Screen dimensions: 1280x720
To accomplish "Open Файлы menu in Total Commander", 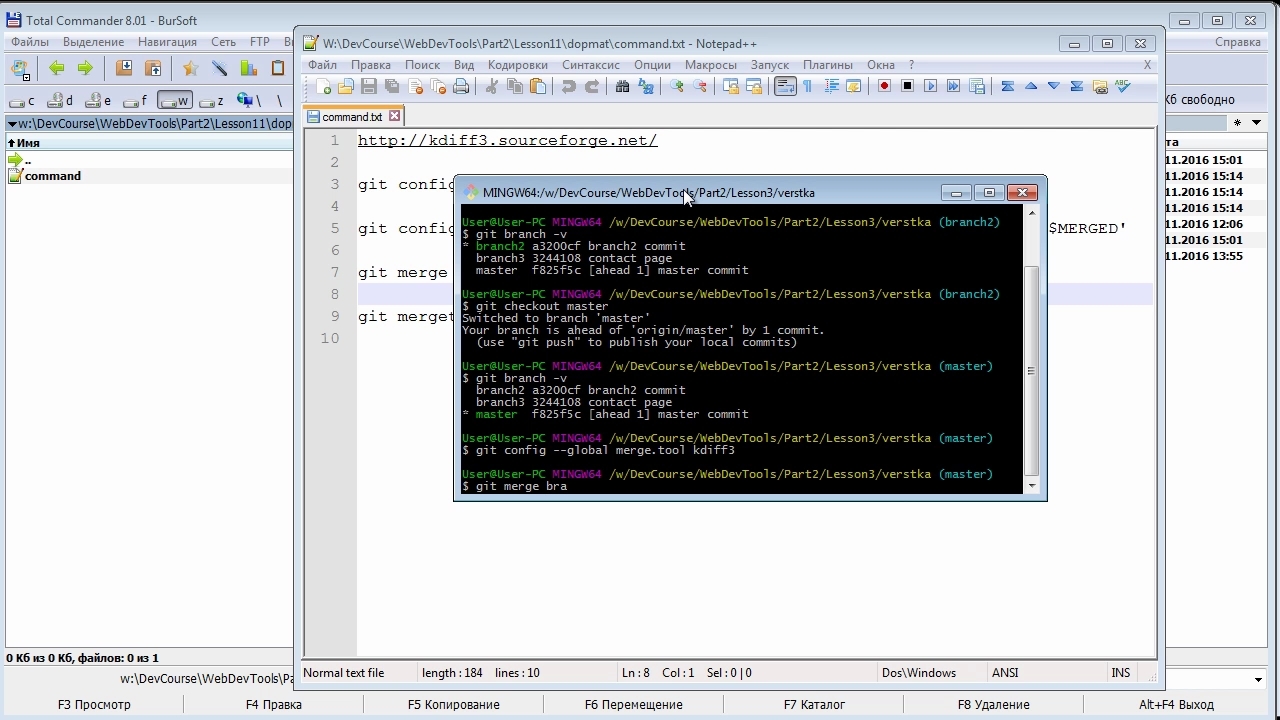I will pyautogui.click(x=30, y=42).
